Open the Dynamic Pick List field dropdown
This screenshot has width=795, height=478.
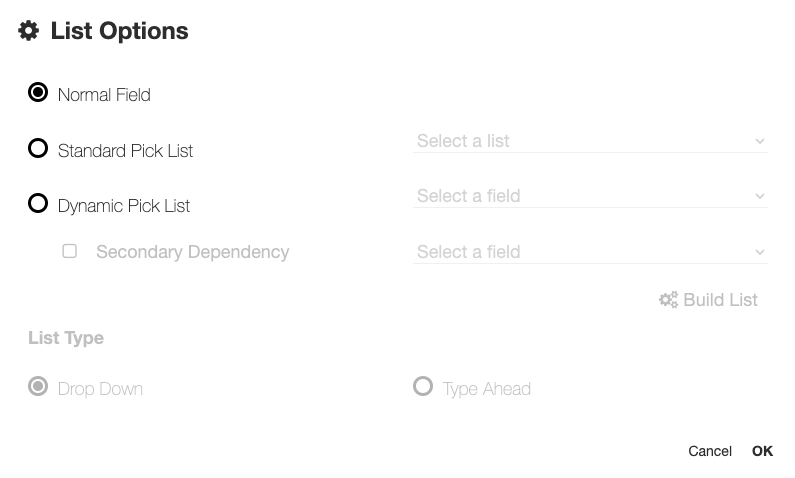580,196
